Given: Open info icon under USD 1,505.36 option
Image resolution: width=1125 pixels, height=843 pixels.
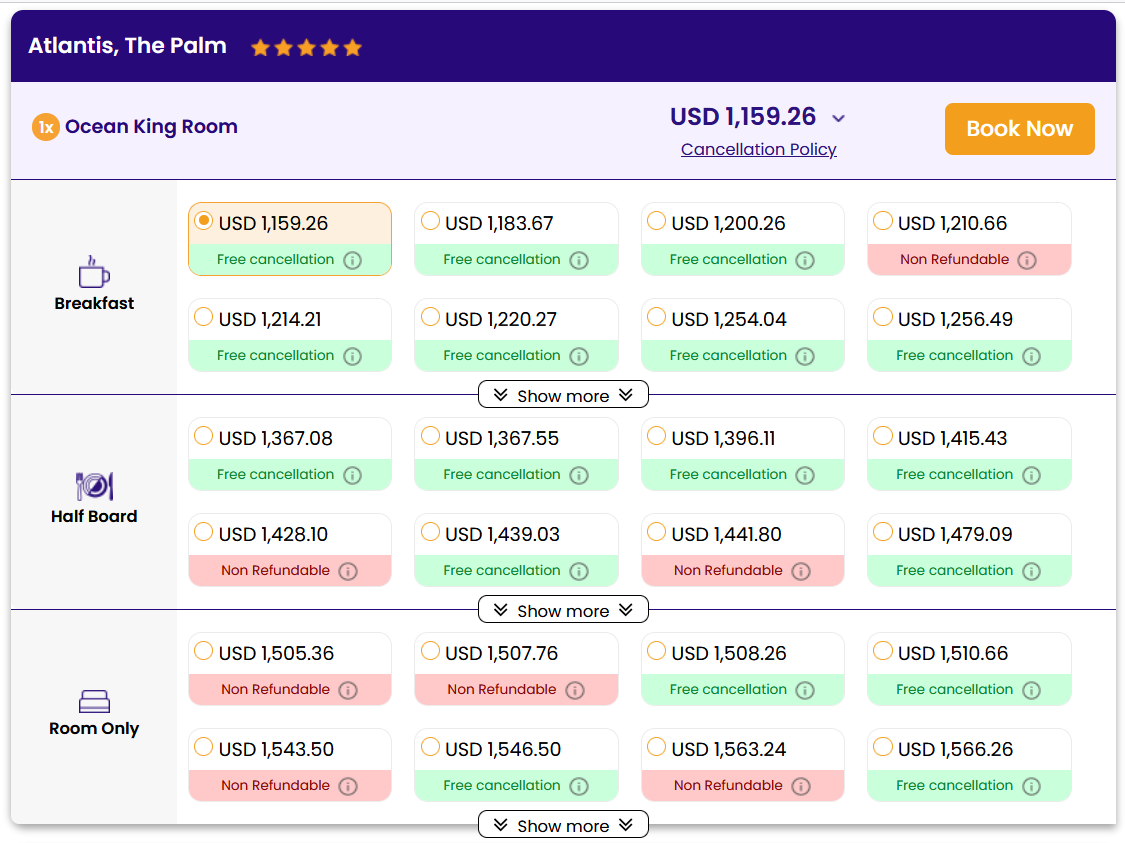Looking at the screenshot, I should (x=348, y=690).
